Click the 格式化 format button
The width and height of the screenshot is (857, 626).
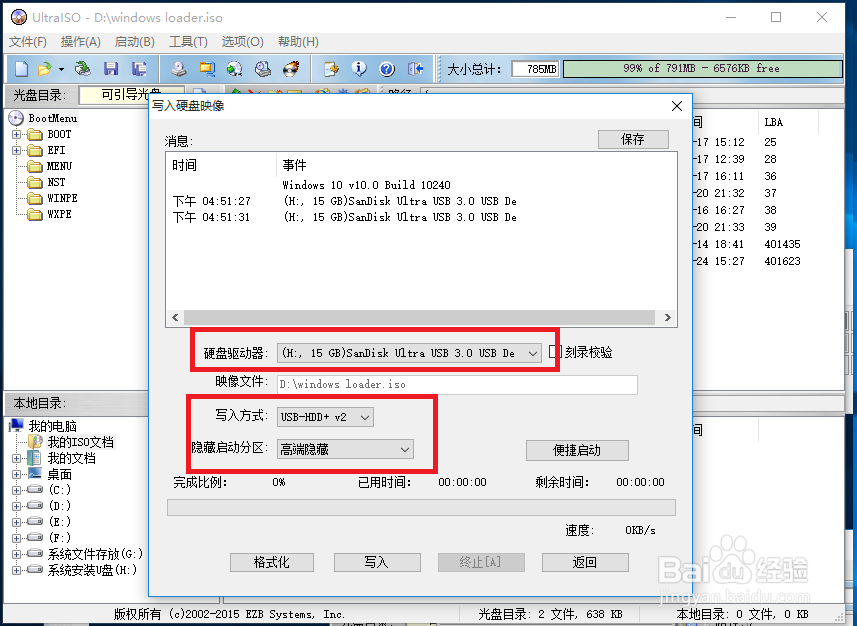[x=271, y=562]
